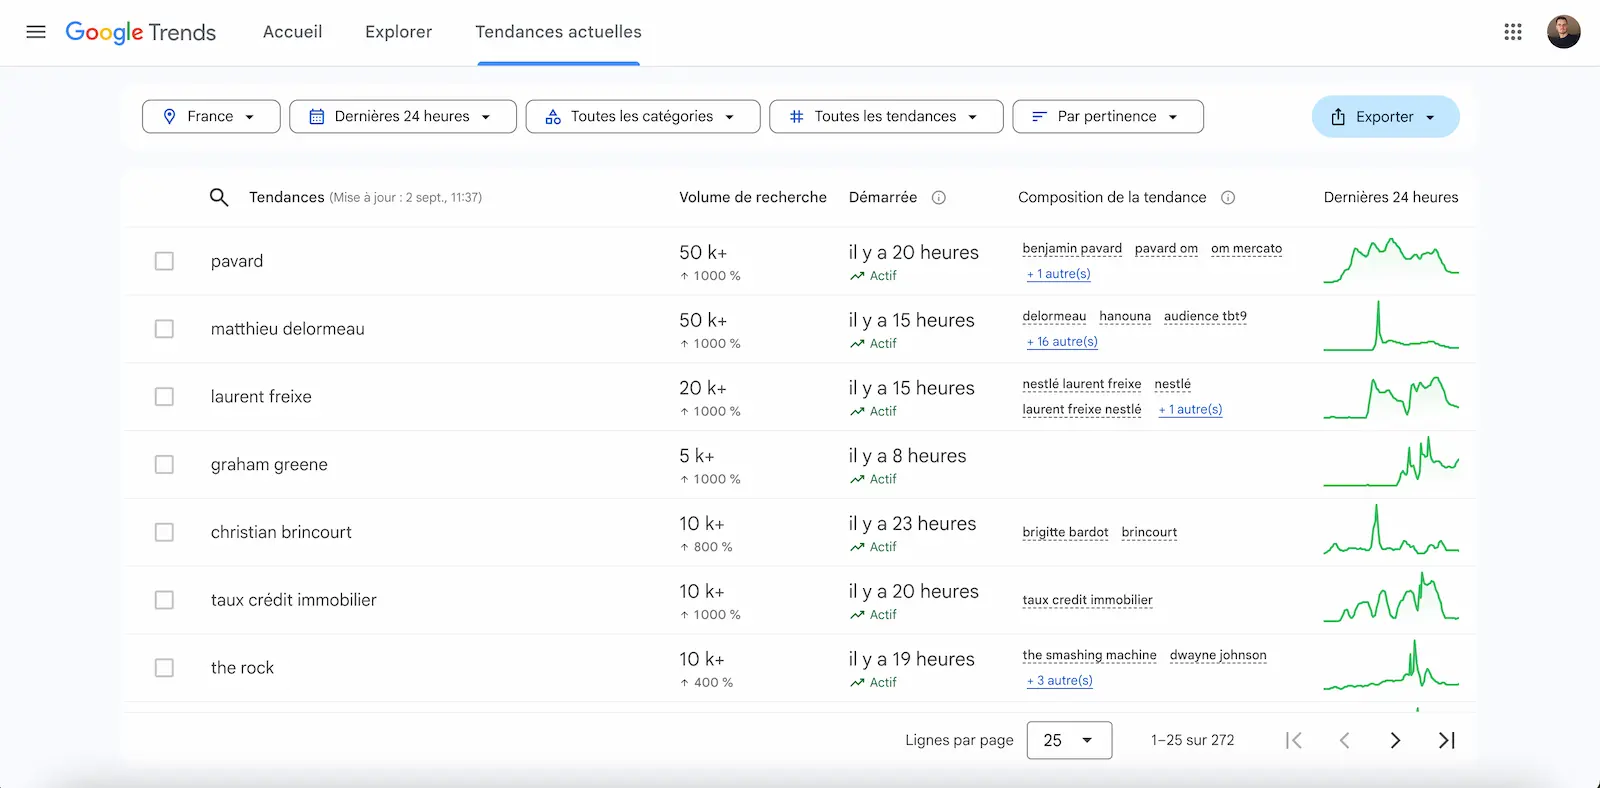
Task: Show + 1 autre(s) for laurent freixe
Action: click(1190, 410)
